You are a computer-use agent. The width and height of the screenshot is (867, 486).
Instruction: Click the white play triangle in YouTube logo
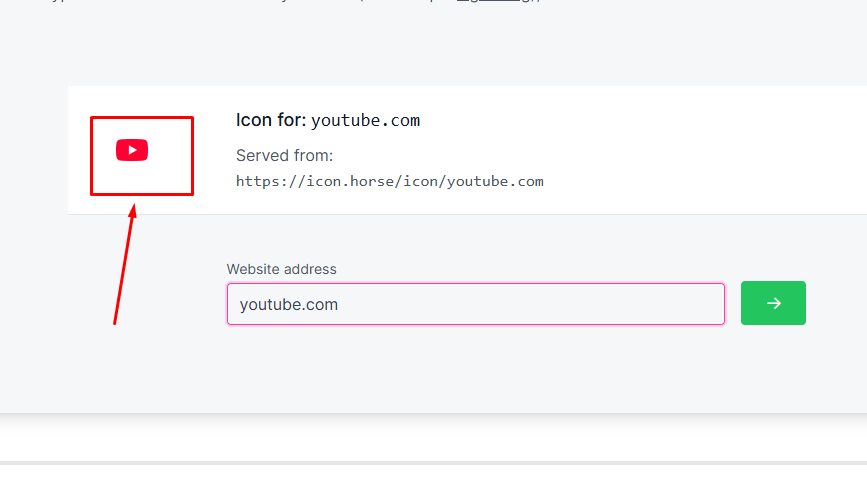(132, 150)
